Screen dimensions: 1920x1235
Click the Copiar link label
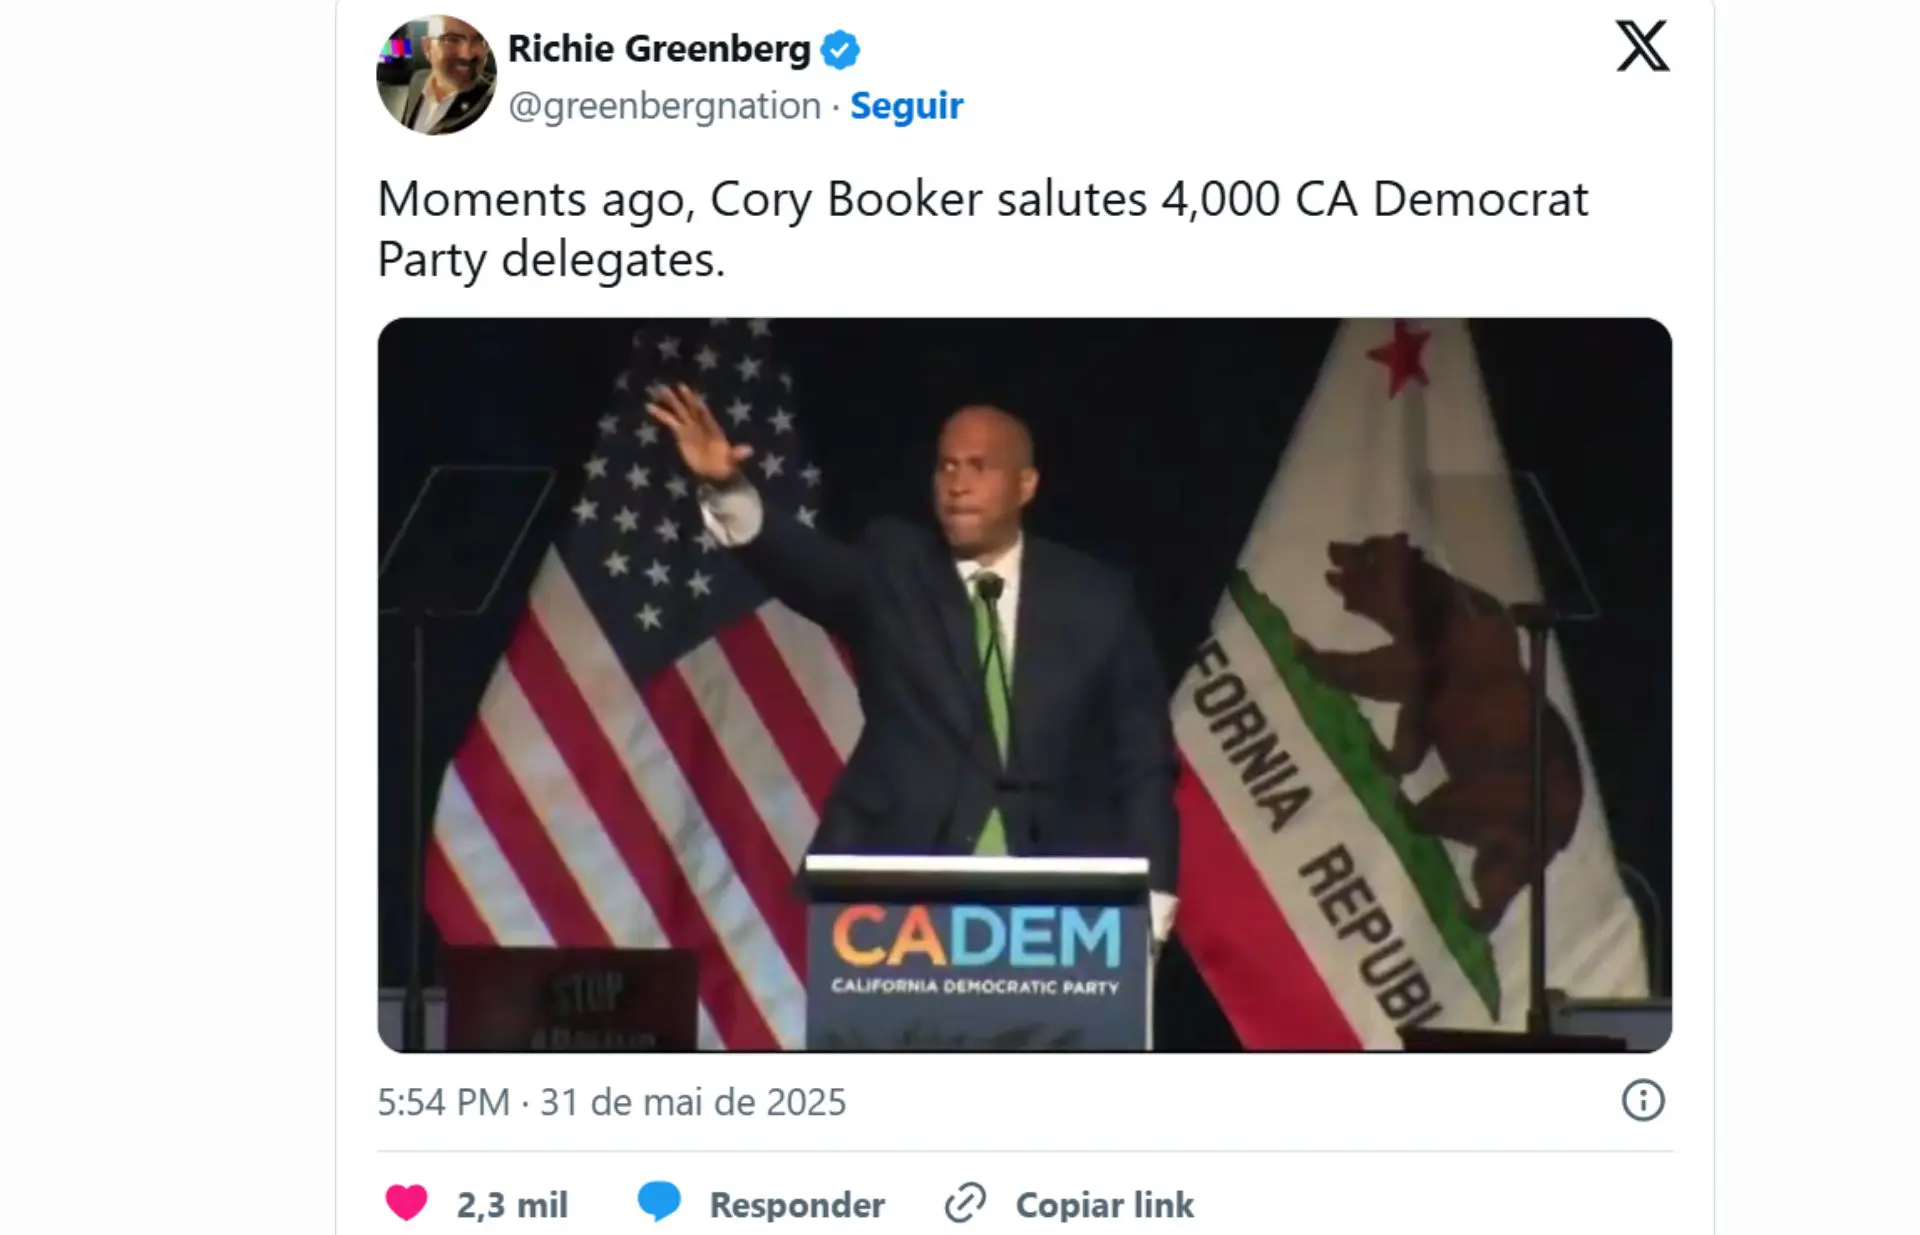click(x=1104, y=1205)
